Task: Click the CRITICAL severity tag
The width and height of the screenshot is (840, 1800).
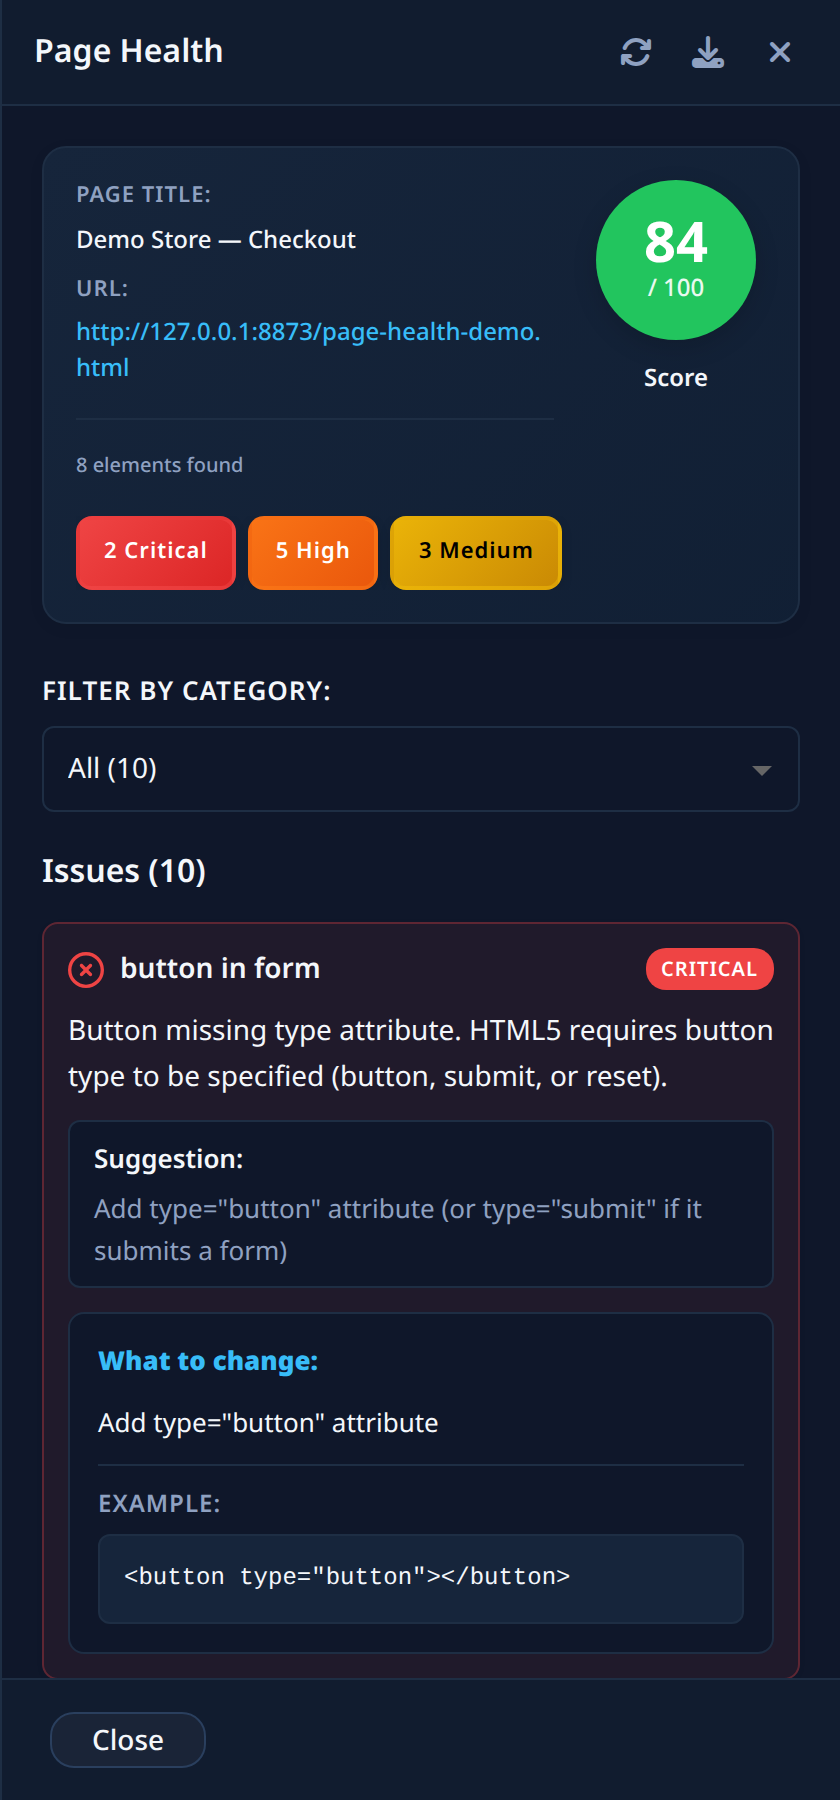Action: (710, 969)
